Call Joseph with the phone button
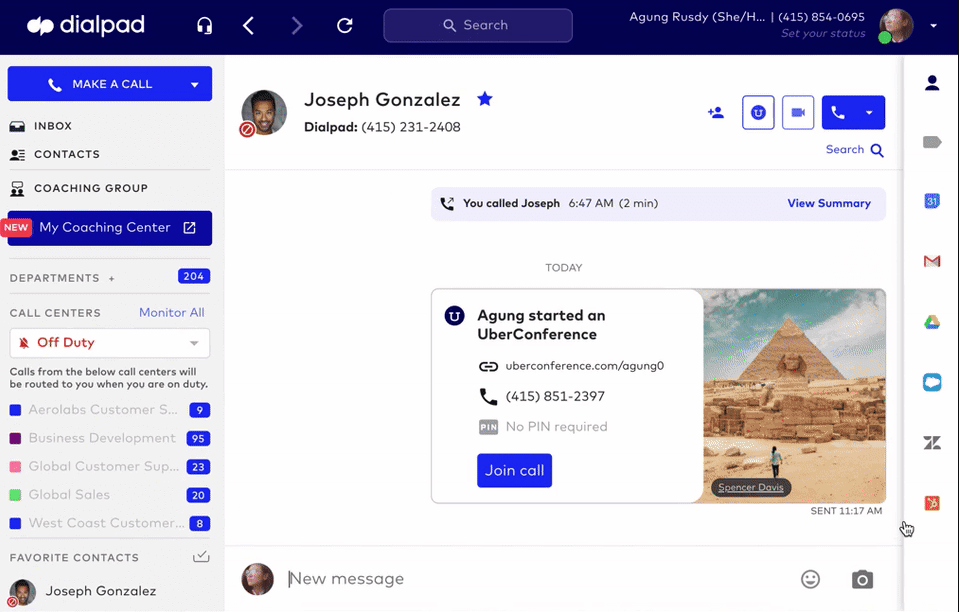 (x=837, y=112)
